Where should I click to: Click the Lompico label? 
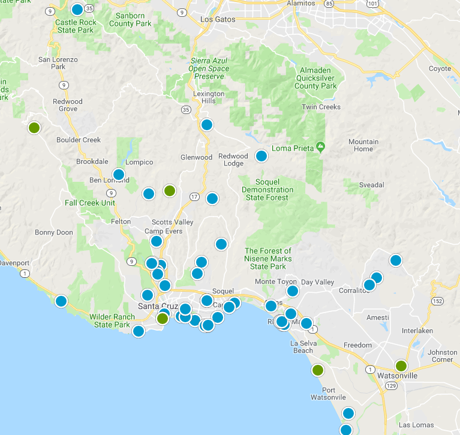point(139,162)
